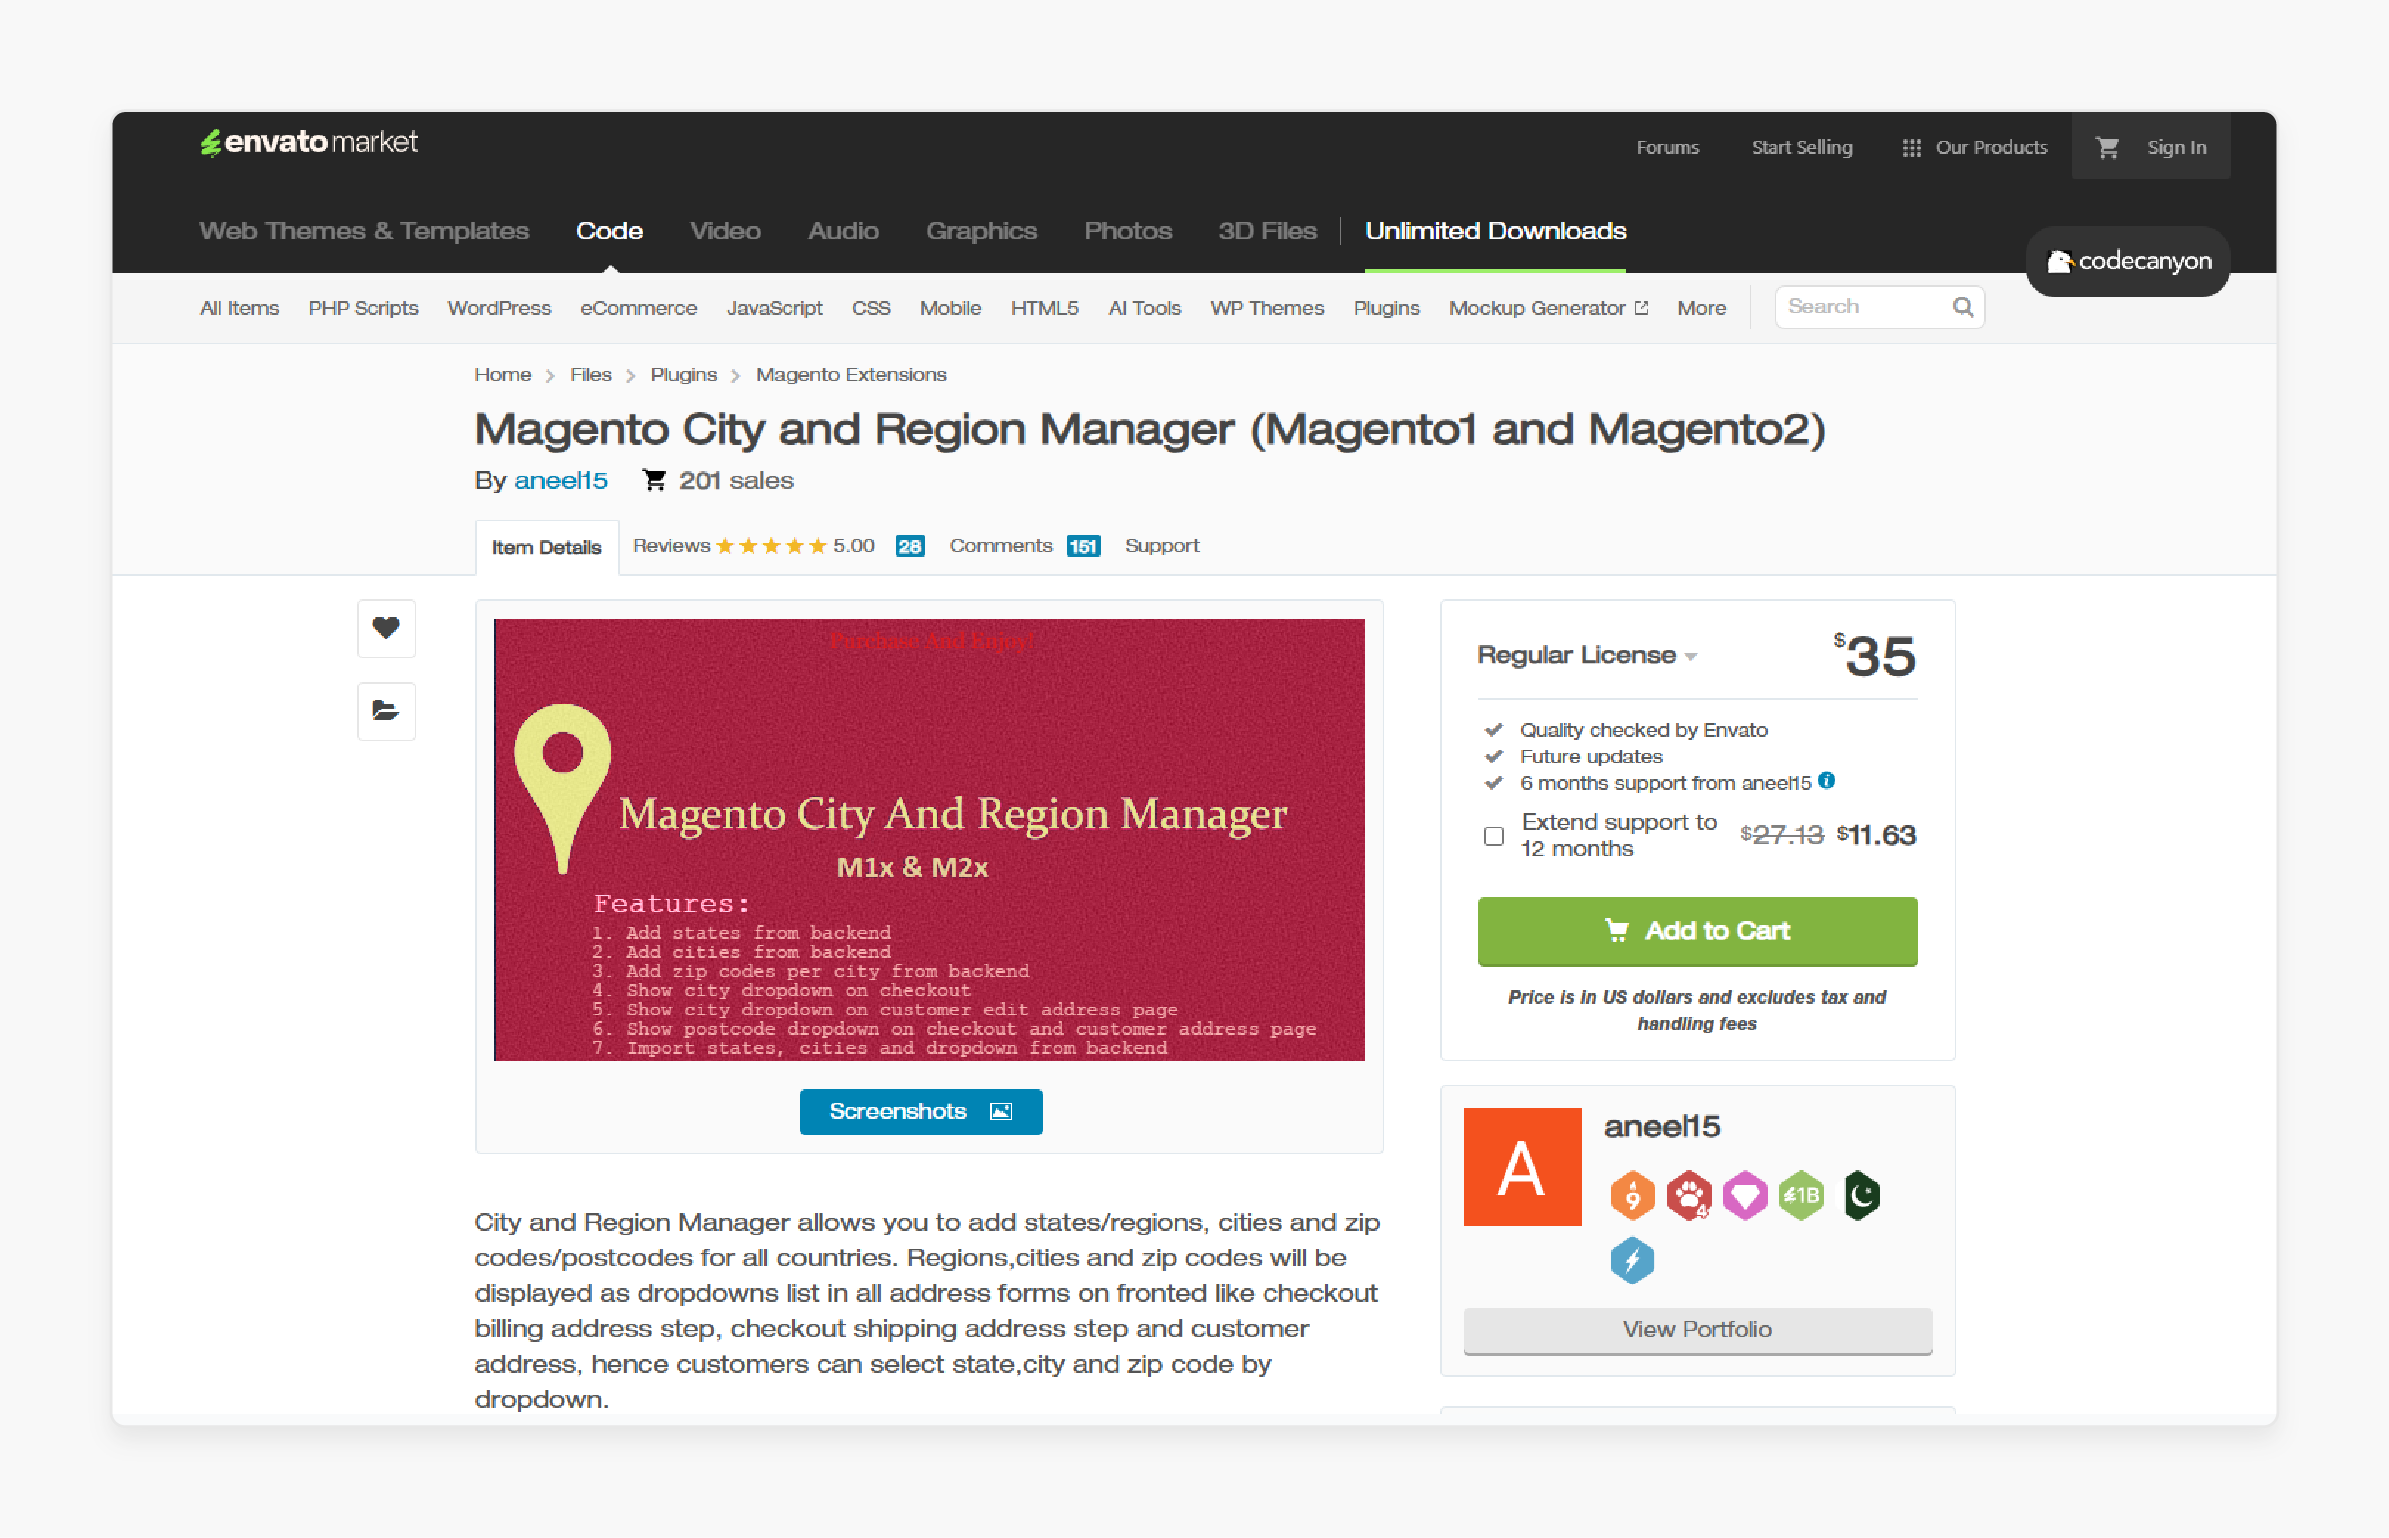
Task: Click the codecanyon badge logo
Action: (2129, 261)
